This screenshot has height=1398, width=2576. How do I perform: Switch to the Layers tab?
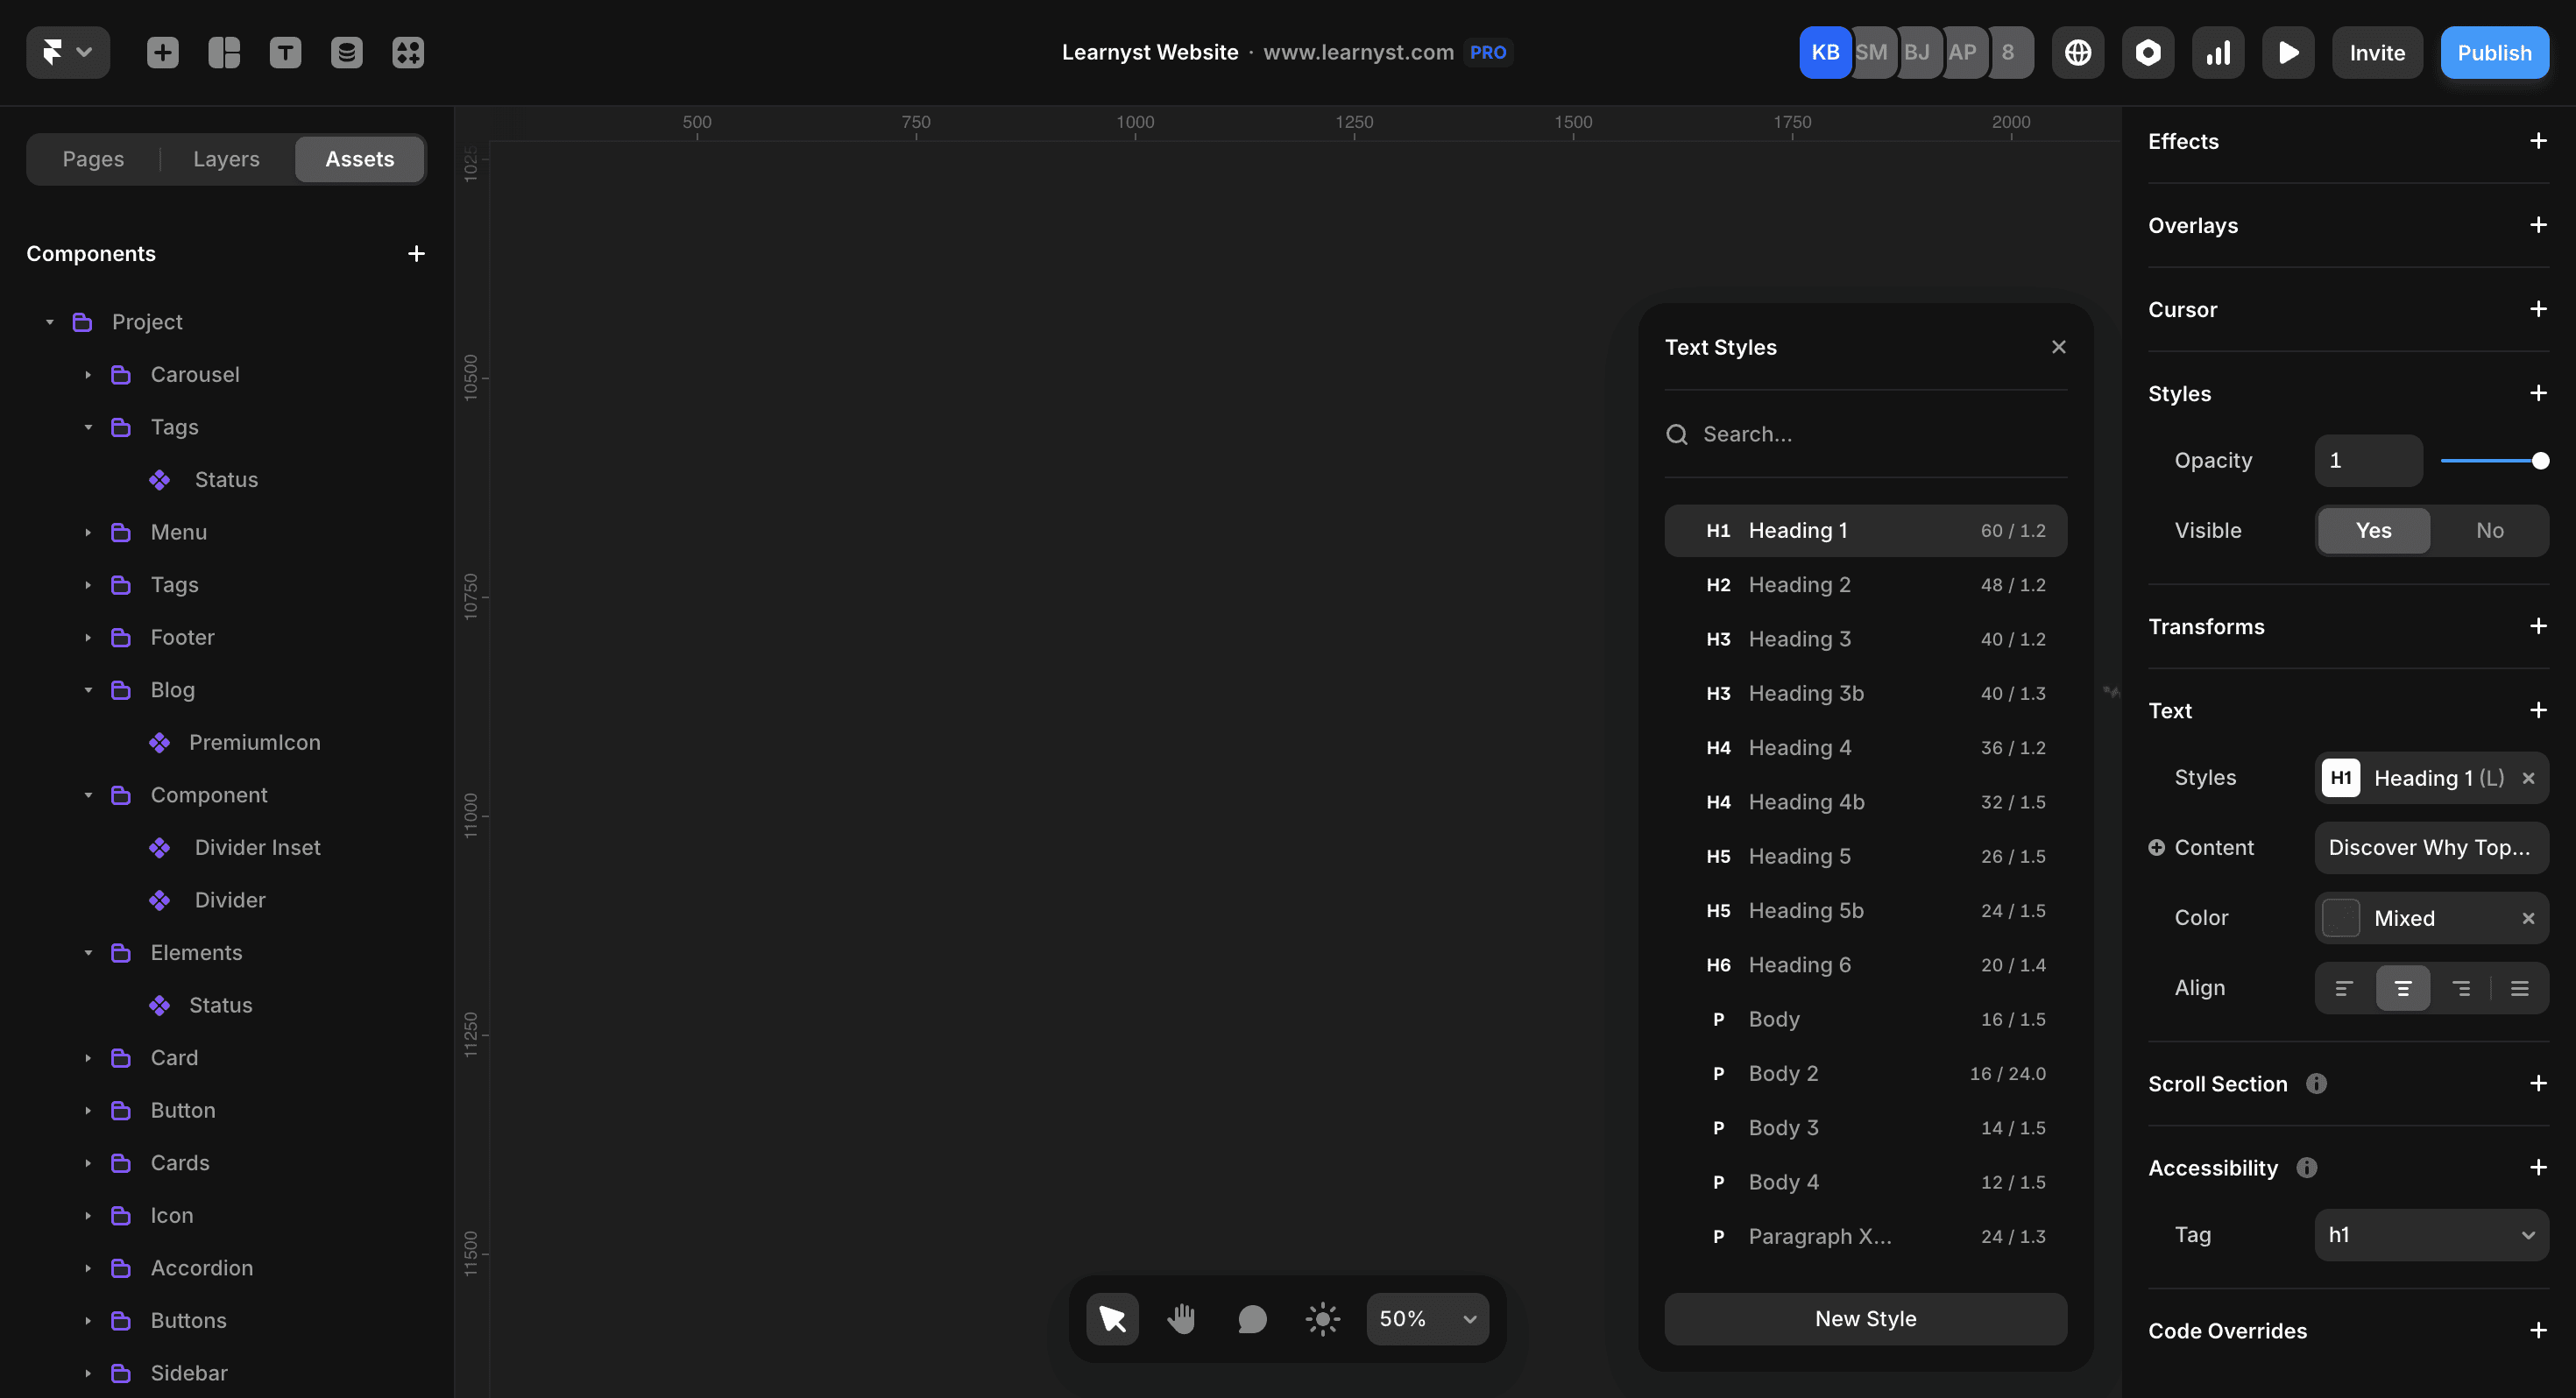[226, 159]
